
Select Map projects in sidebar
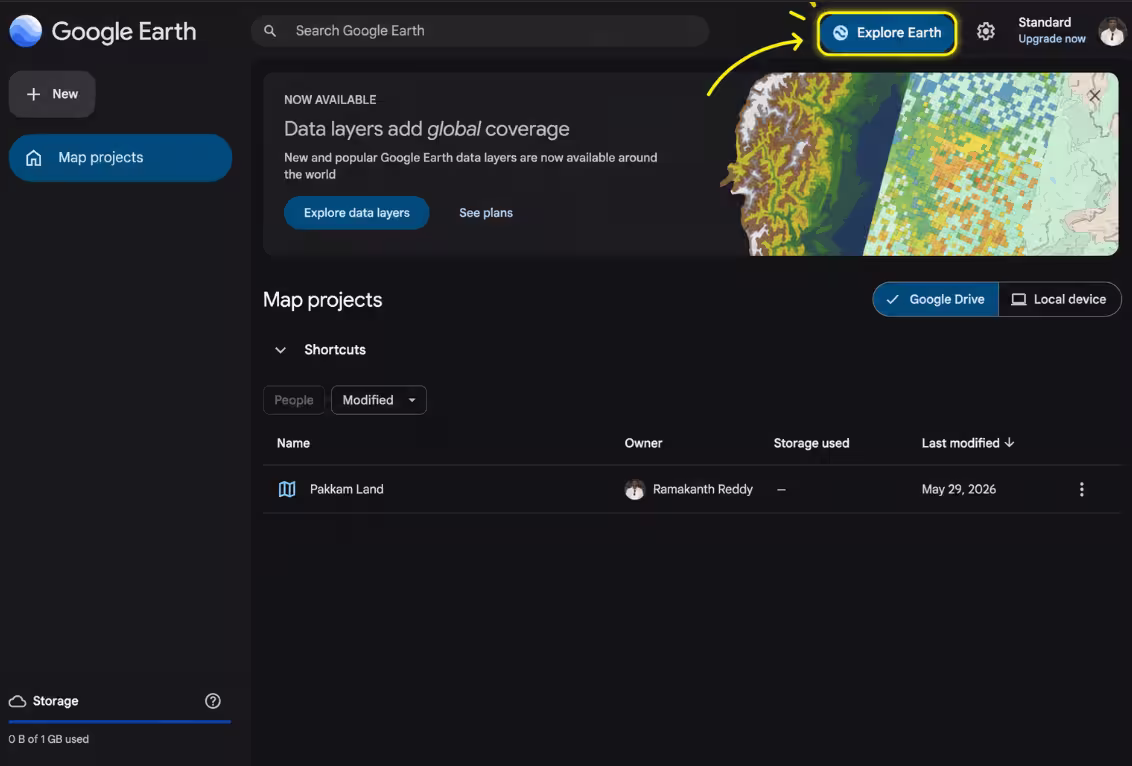coord(120,157)
